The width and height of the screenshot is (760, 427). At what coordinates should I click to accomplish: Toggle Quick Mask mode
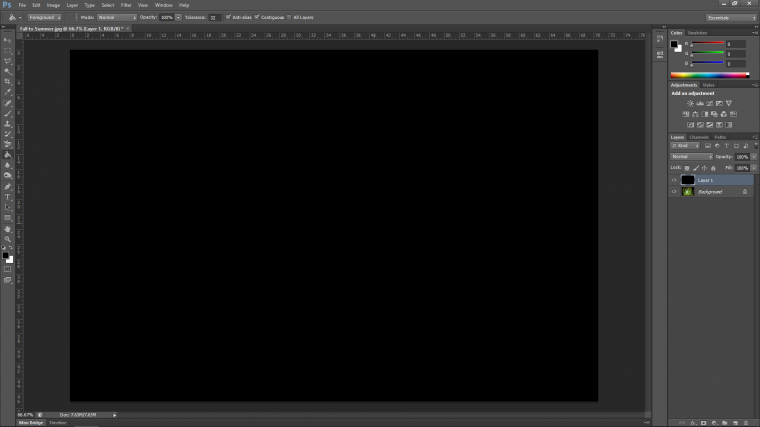pyautogui.click(x=7, y=269)
